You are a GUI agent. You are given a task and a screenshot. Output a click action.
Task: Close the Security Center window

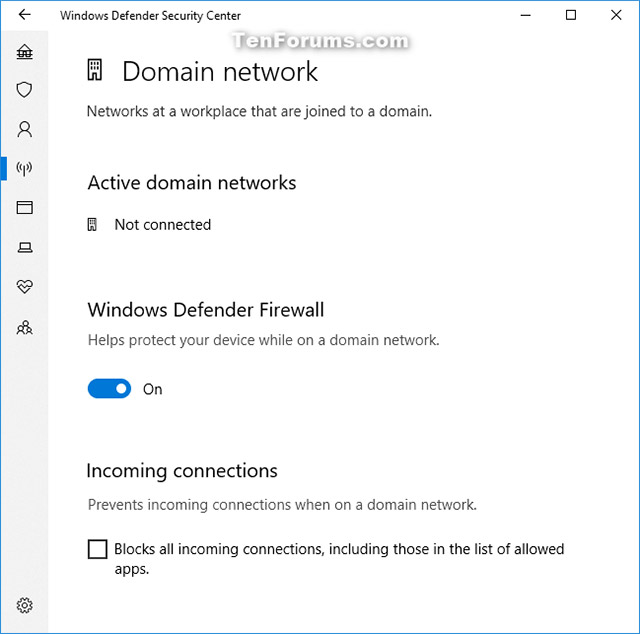[616, 15]
